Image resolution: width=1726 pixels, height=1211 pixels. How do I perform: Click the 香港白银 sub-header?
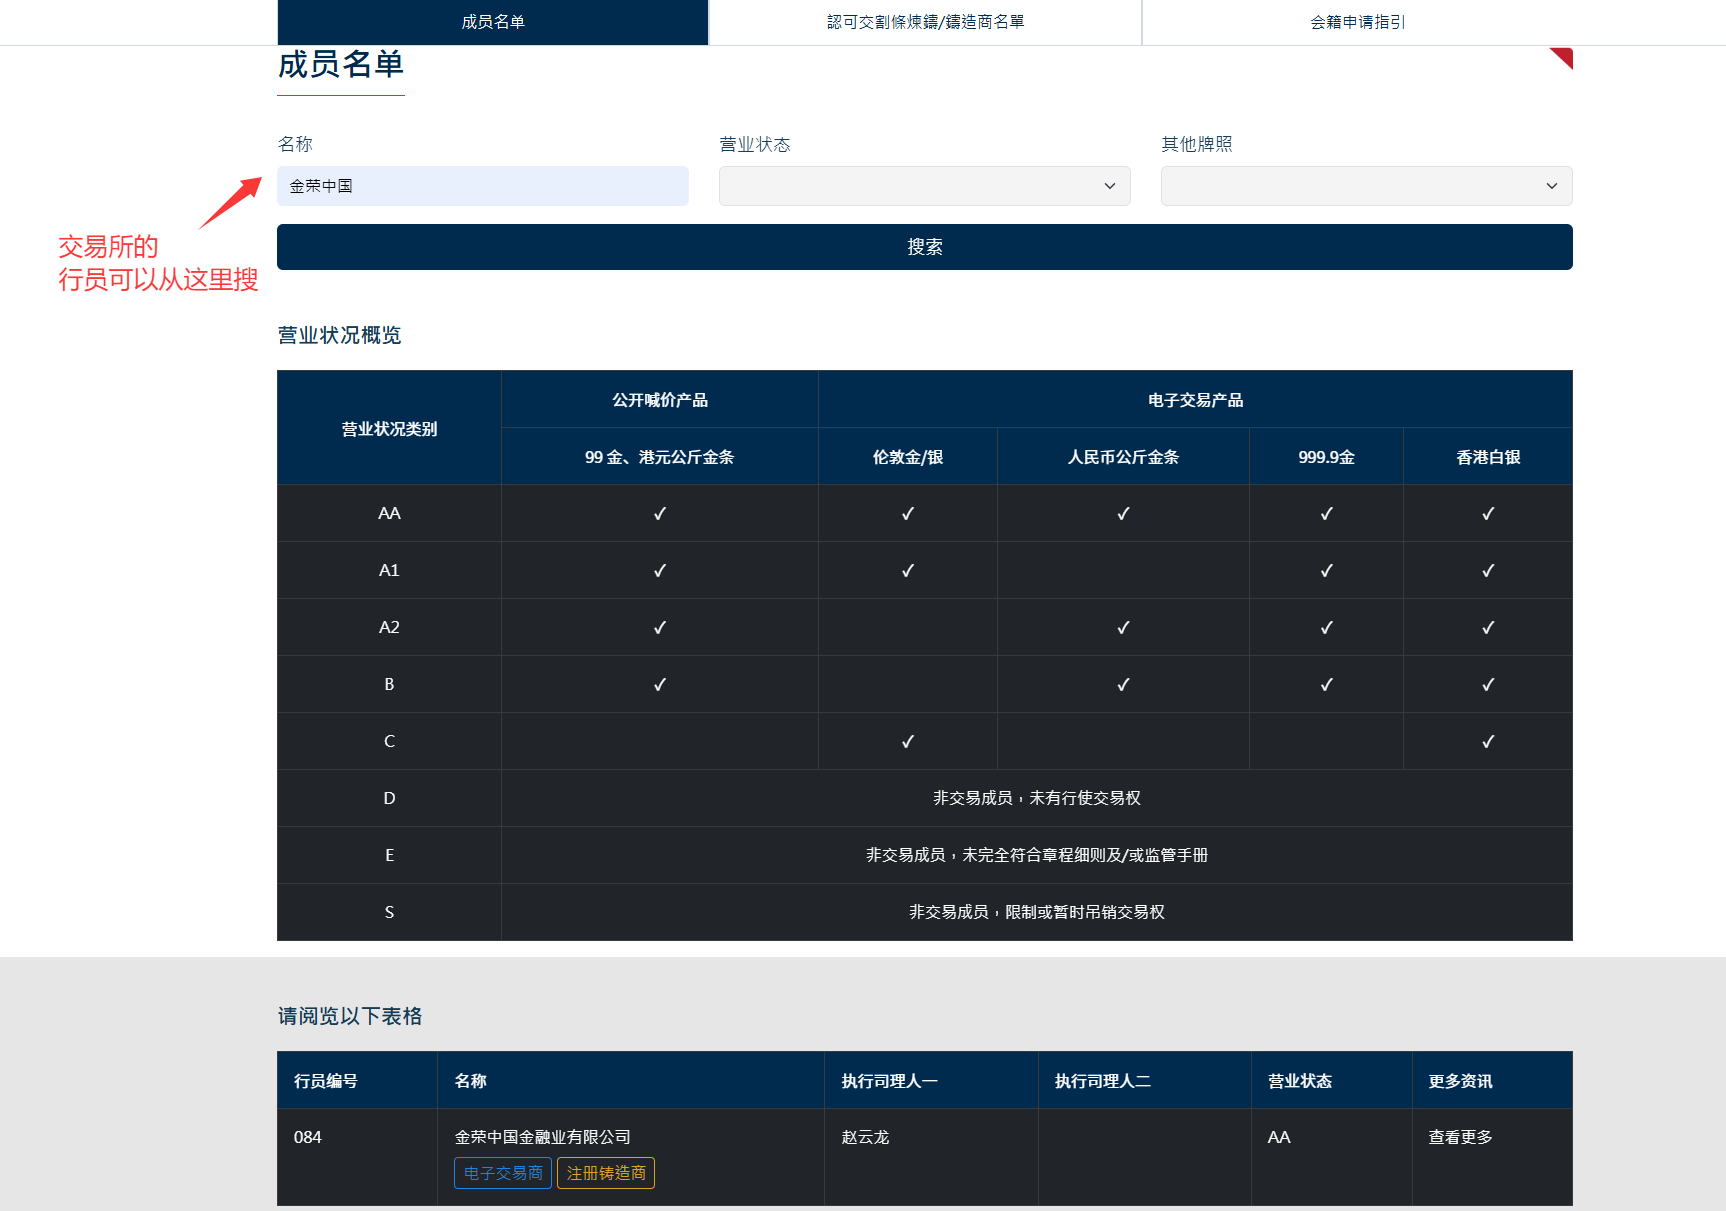(1488, 457)
